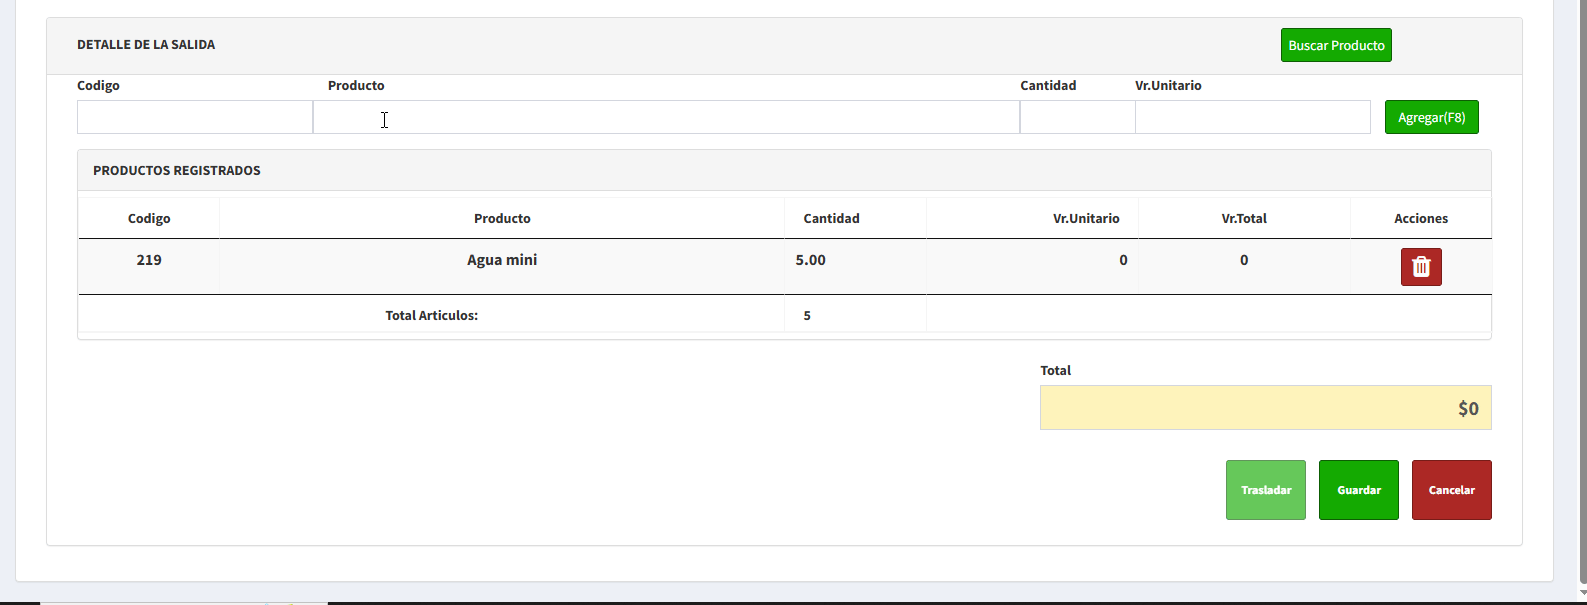Click the scrollbar down arrow at bottom right
The width and height of the screenshot is (1587, 605).
pyautogui.click(x=1579, y=593)
